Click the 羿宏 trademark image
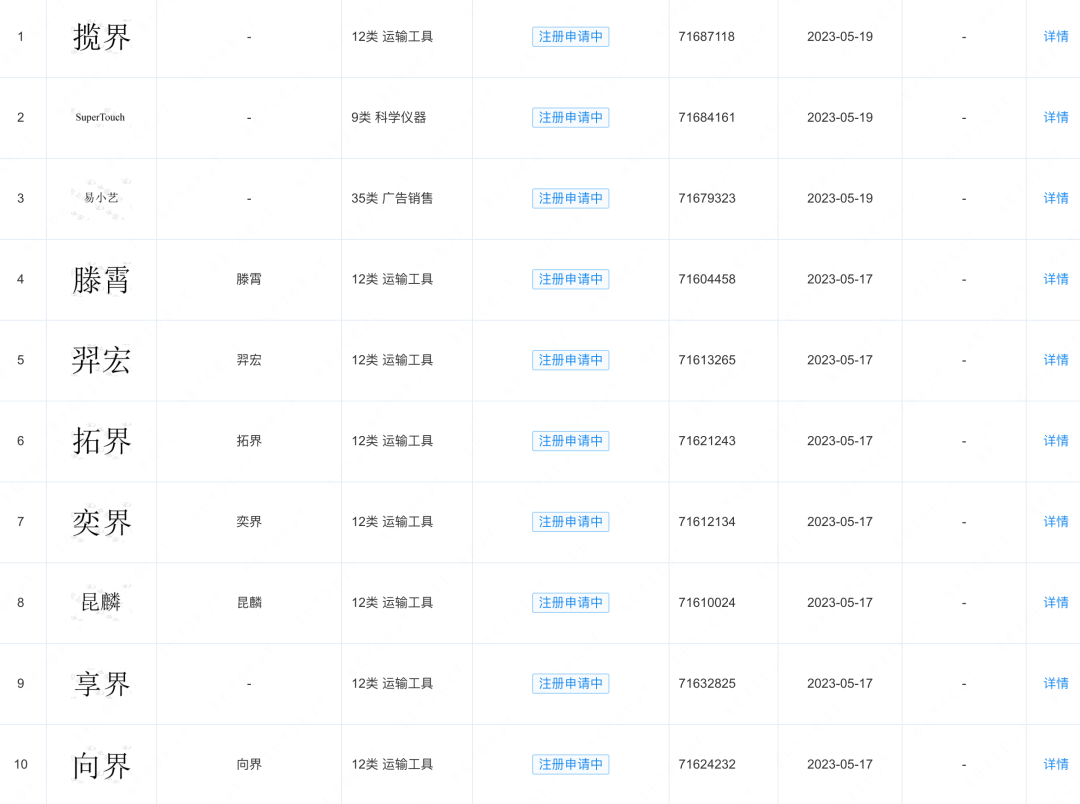1080x804 pixels. (101, 360)
